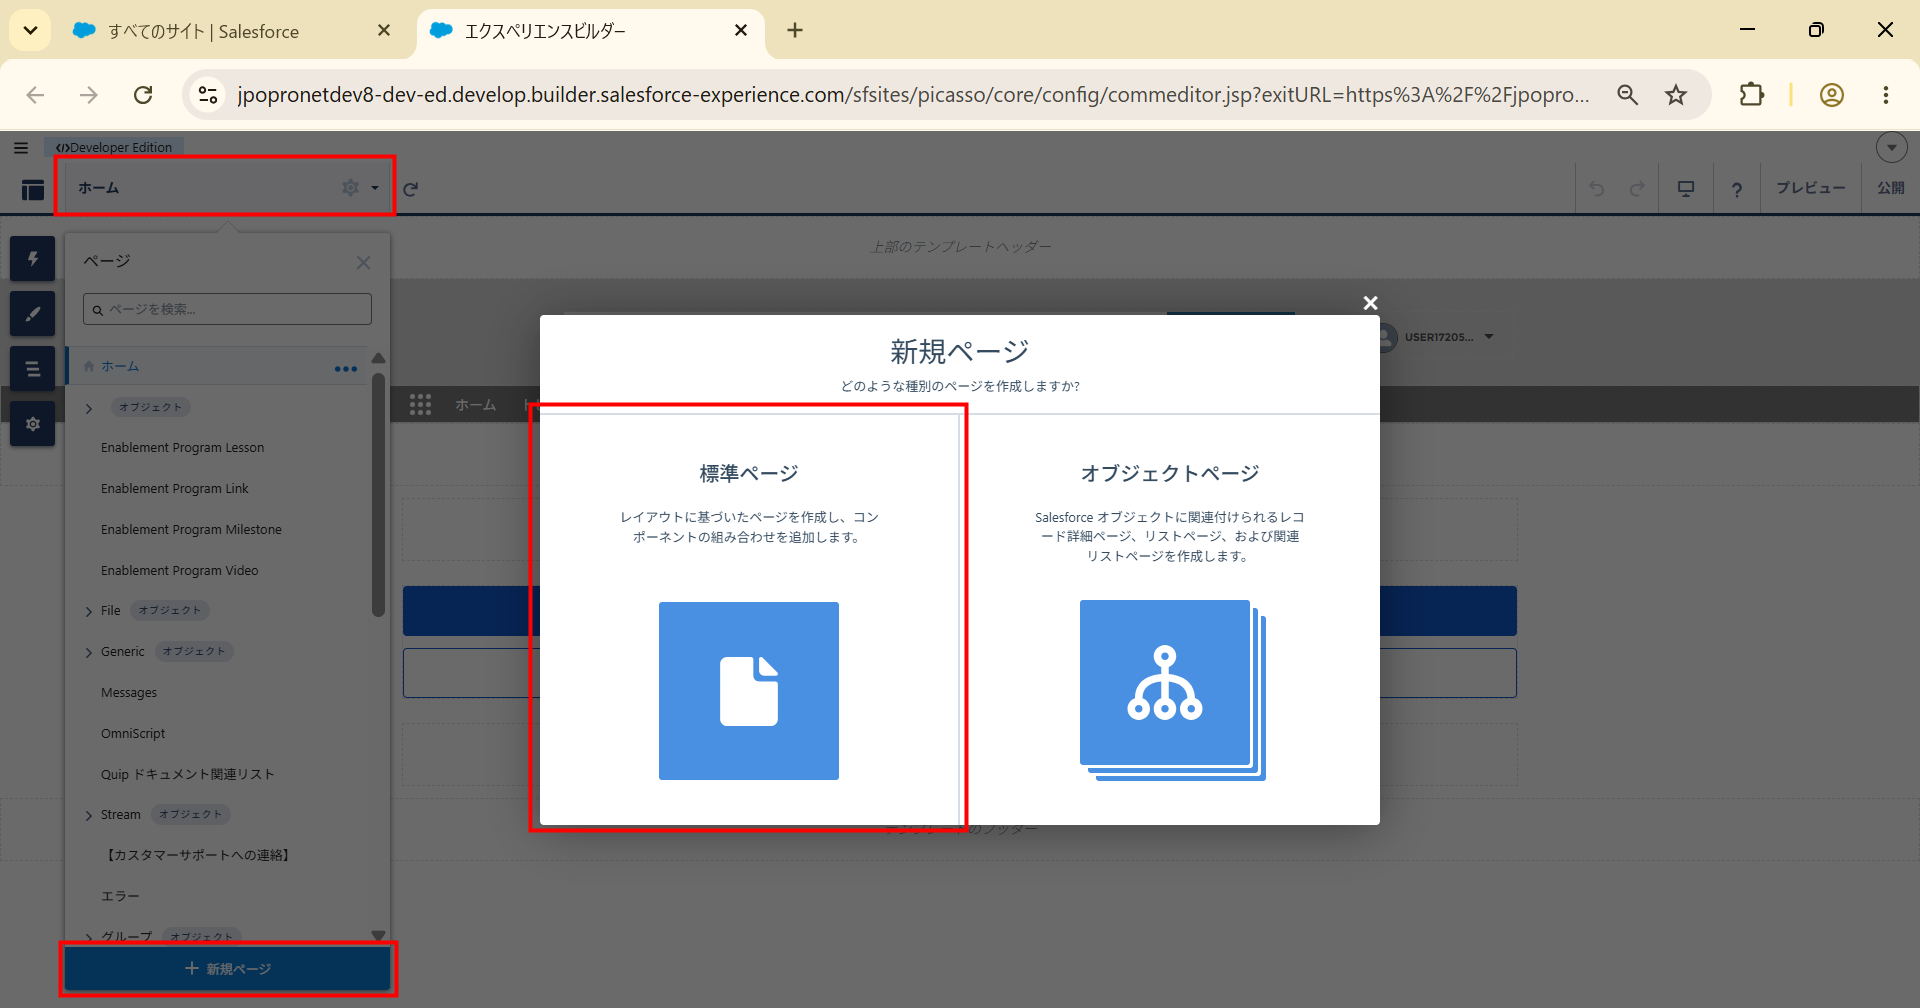Open the ホーム page selector dropdown
This screenshot has width=1920, height=1008.
click(375, 188)
